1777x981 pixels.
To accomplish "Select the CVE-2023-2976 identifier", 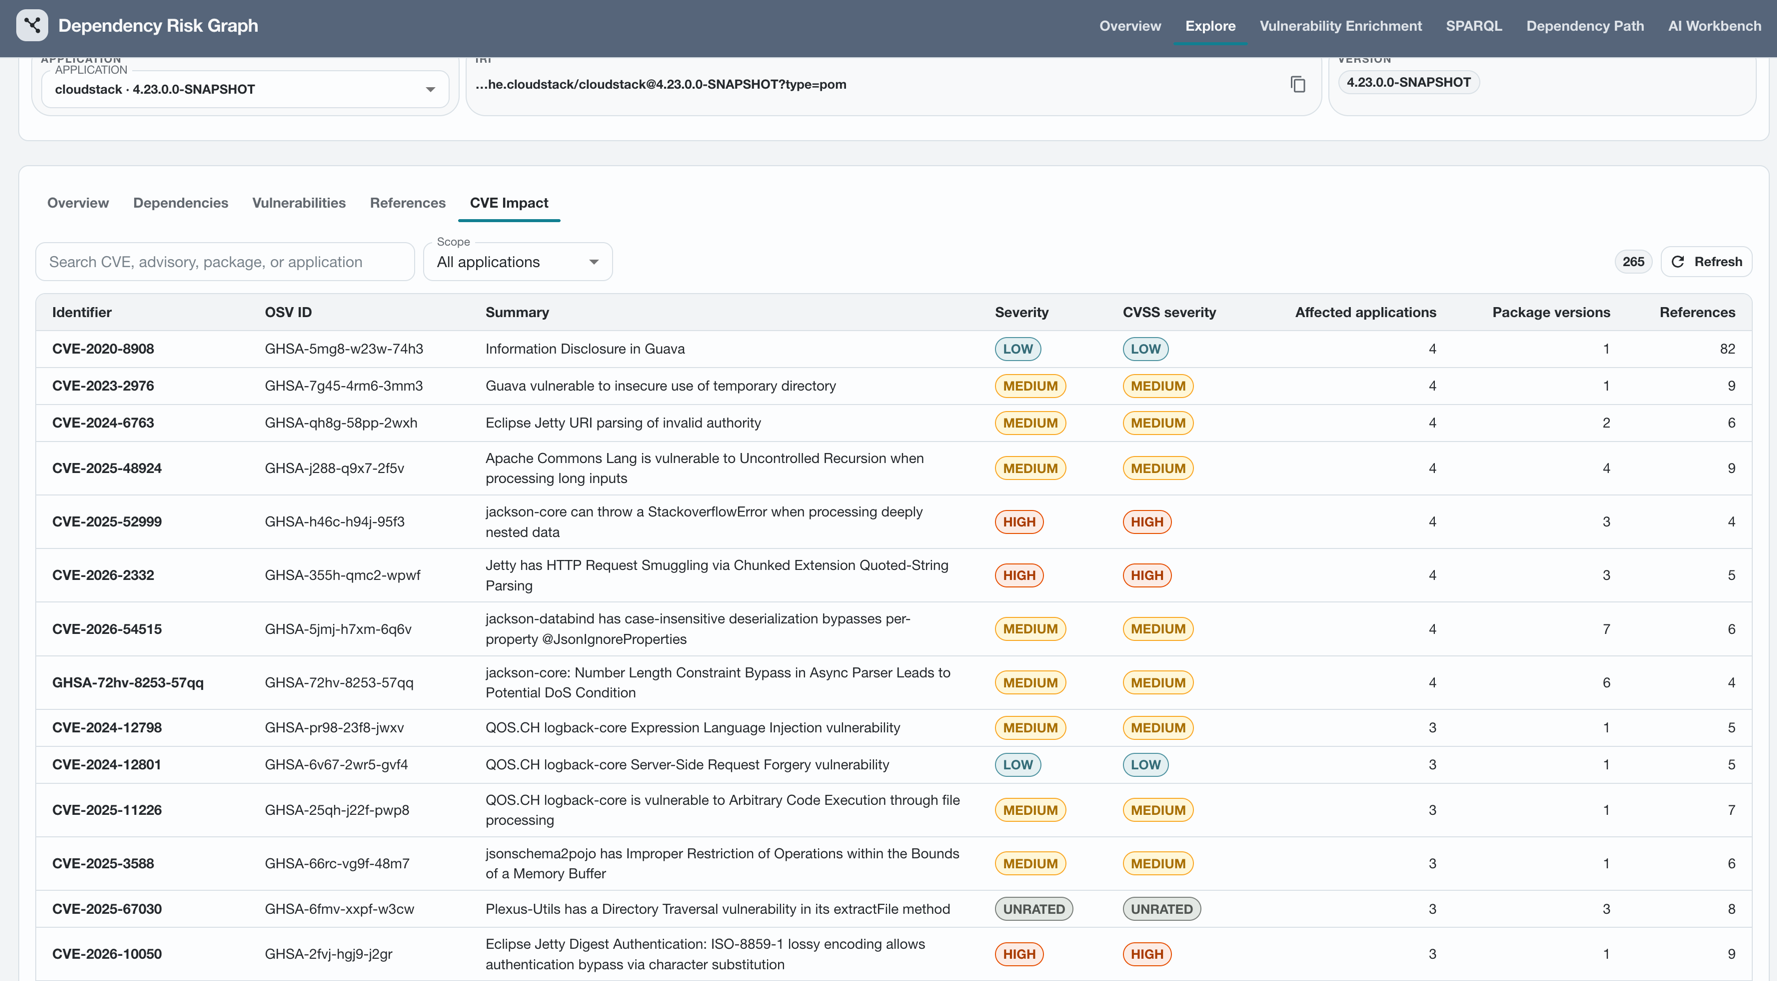I will tap(103, 386).
